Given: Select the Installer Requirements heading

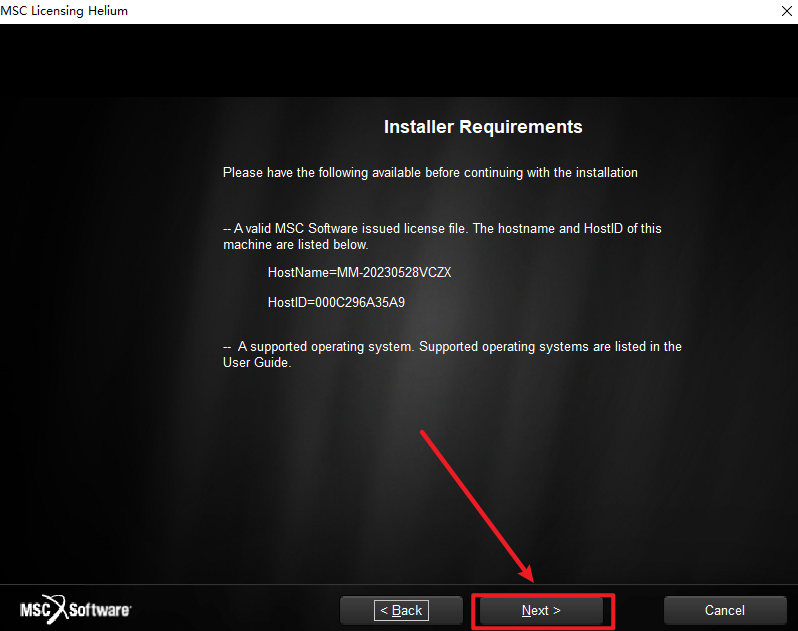Looking at the screenshot, I should point(483,127).
